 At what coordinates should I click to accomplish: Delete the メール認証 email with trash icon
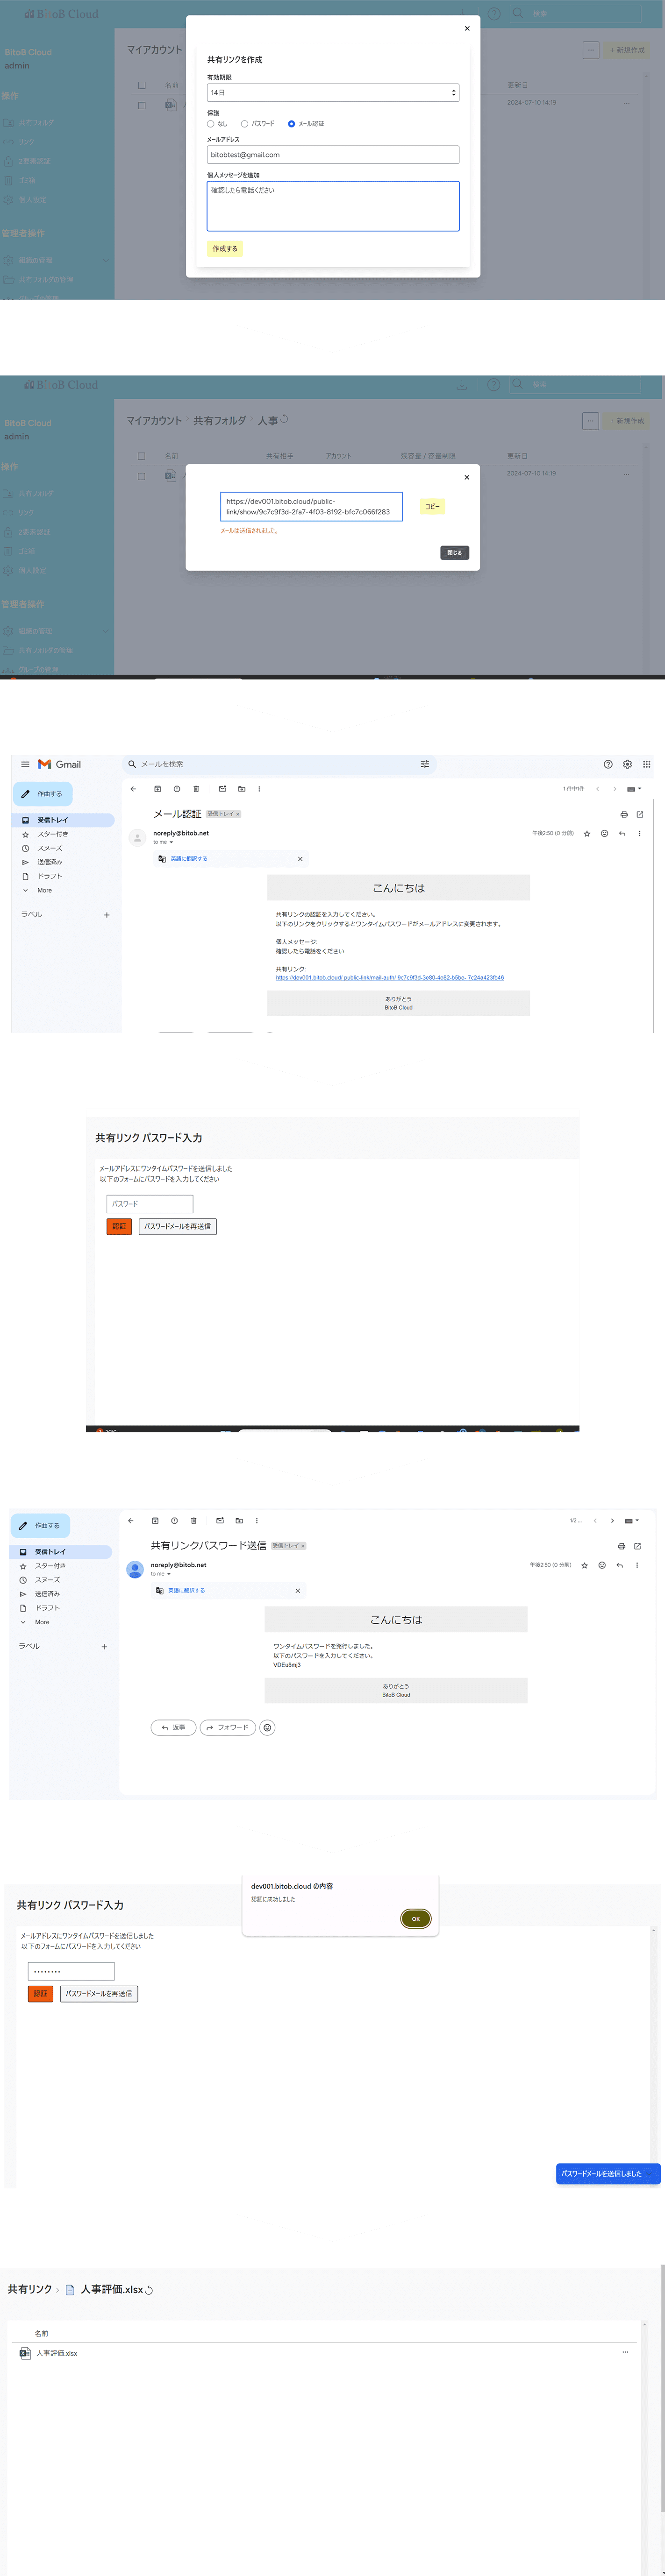(x=196, y=789)
